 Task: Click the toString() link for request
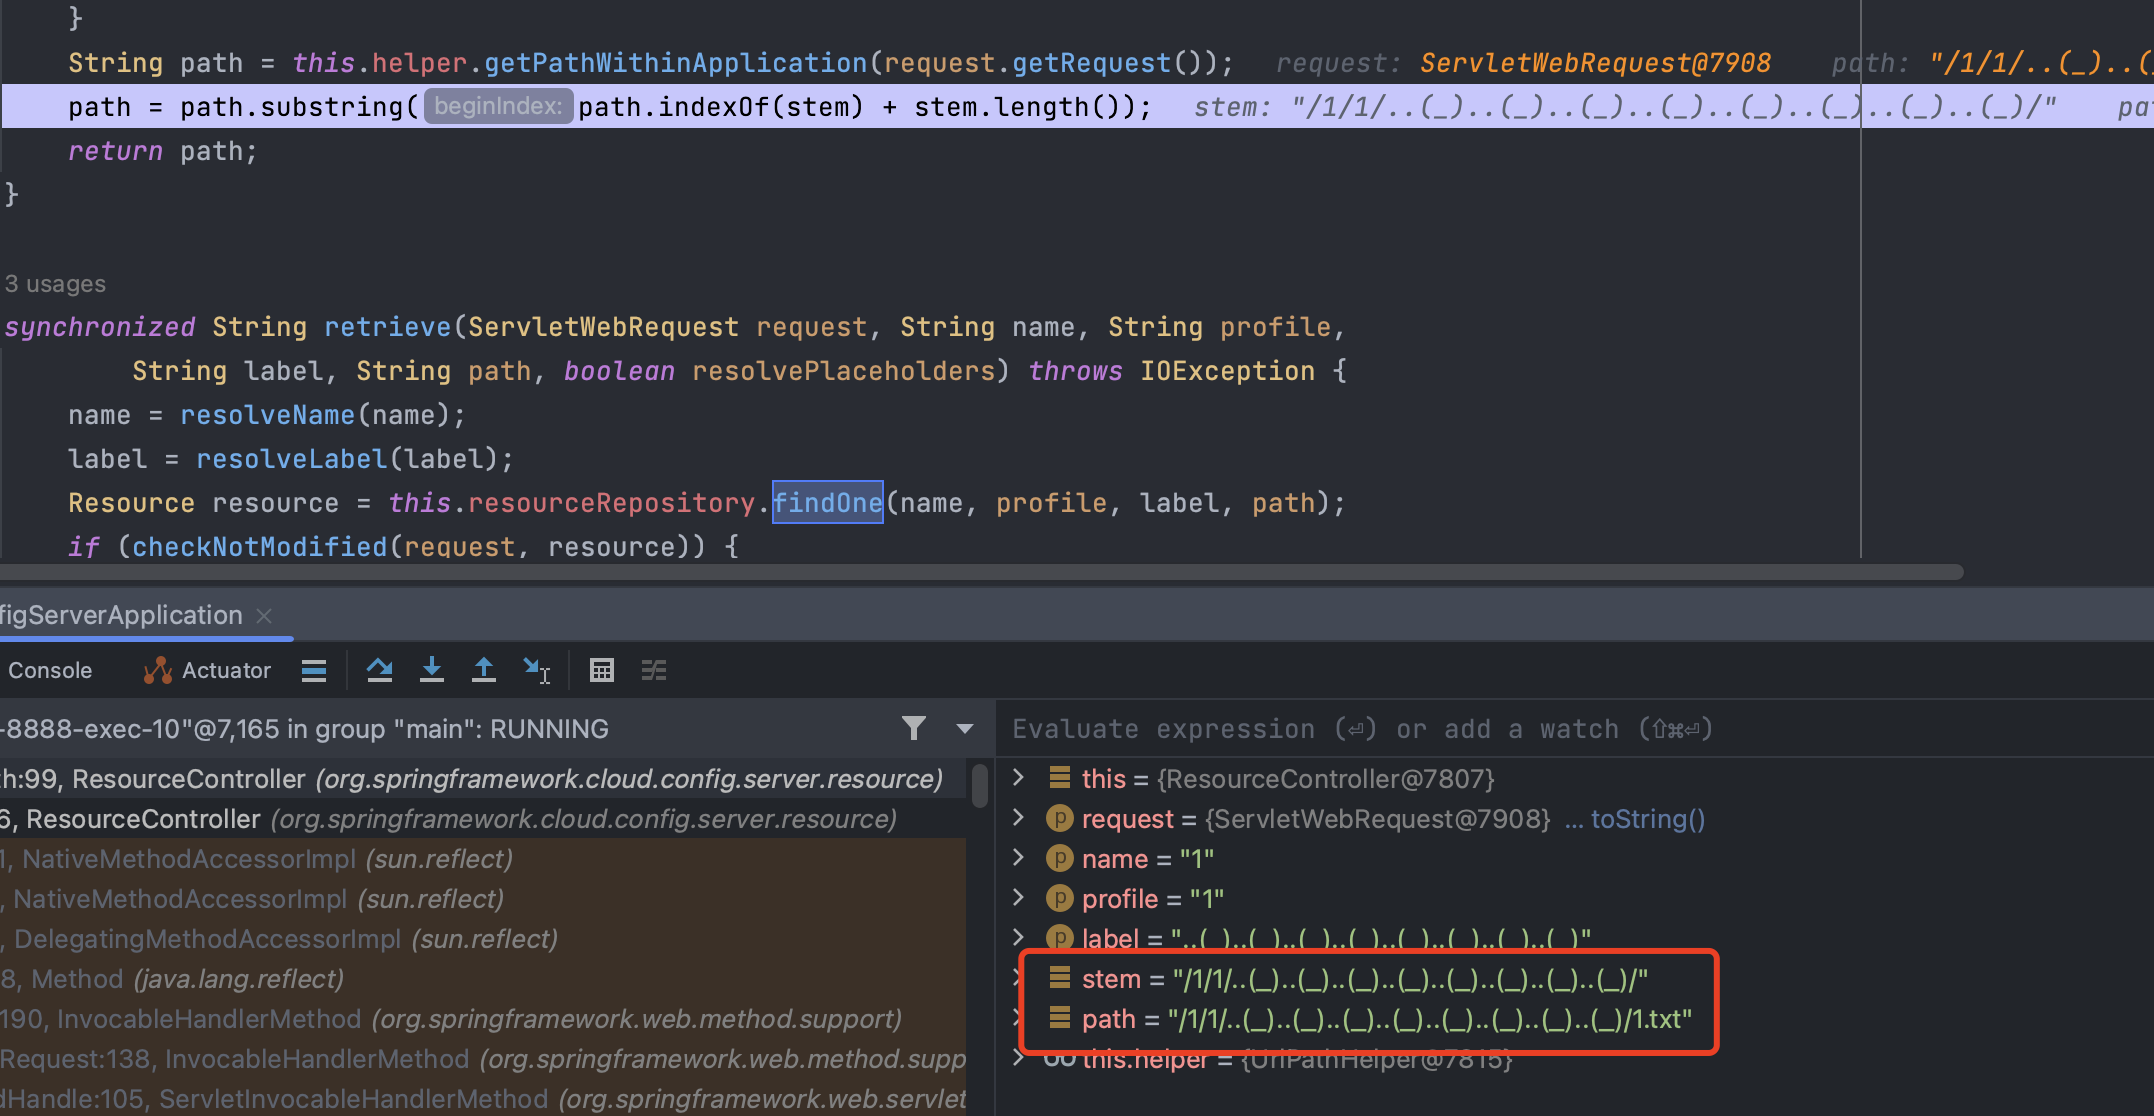pyautogui.click(x=1647, y=819)
